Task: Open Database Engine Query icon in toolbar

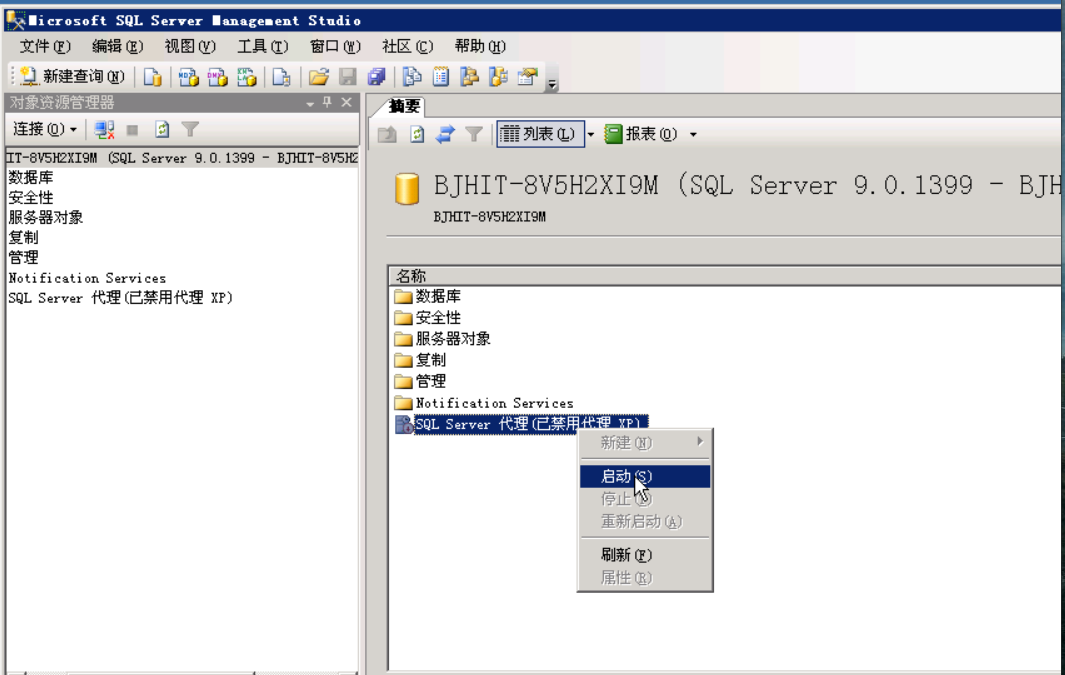Action: pos(153,77)
